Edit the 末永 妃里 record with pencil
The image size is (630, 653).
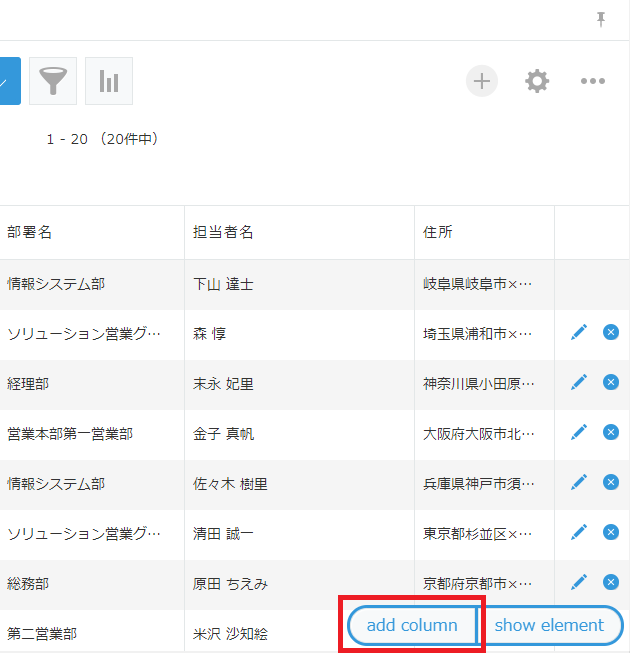[x=578, y=382]
